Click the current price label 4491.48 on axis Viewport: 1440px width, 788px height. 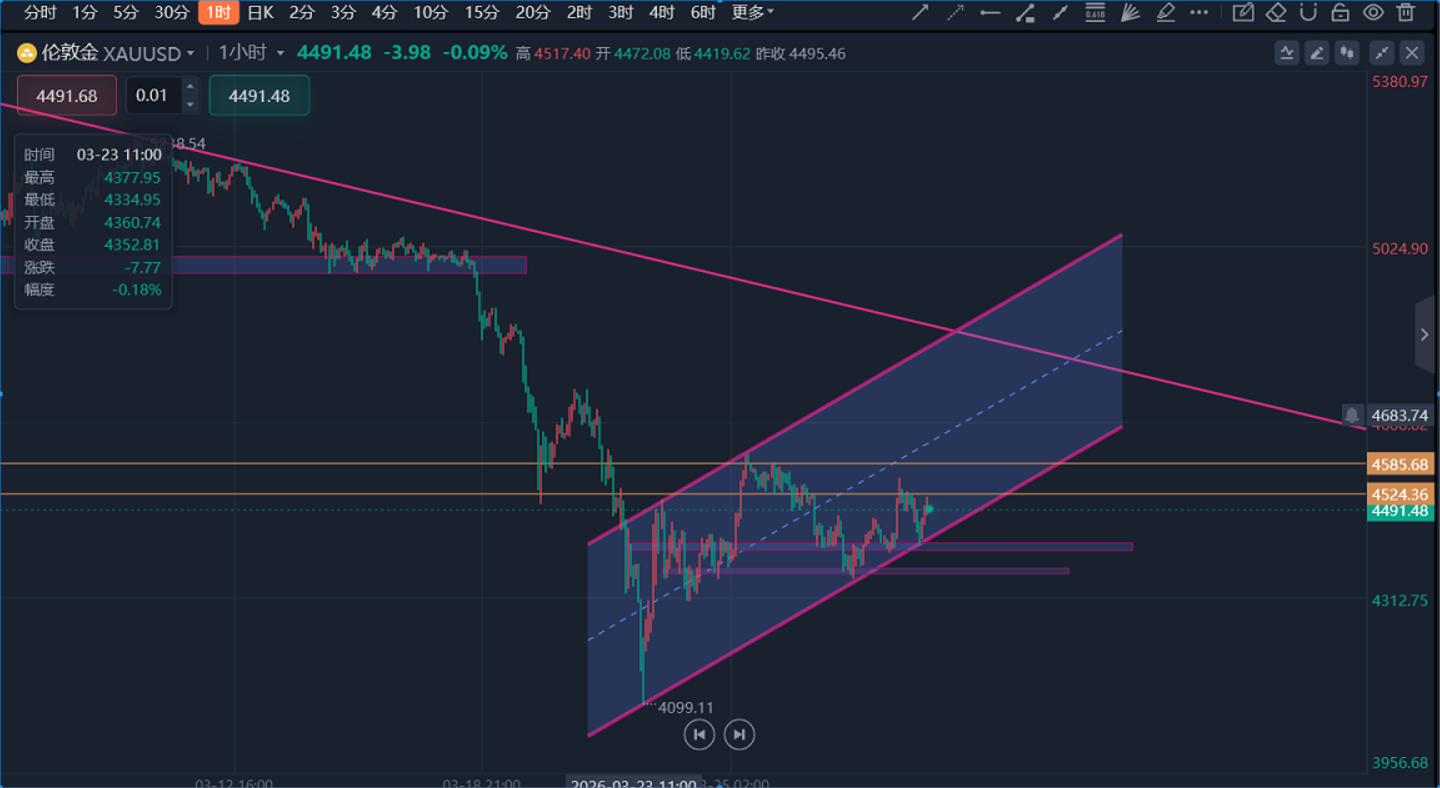pyautogui.click(x=1400, y=511)
